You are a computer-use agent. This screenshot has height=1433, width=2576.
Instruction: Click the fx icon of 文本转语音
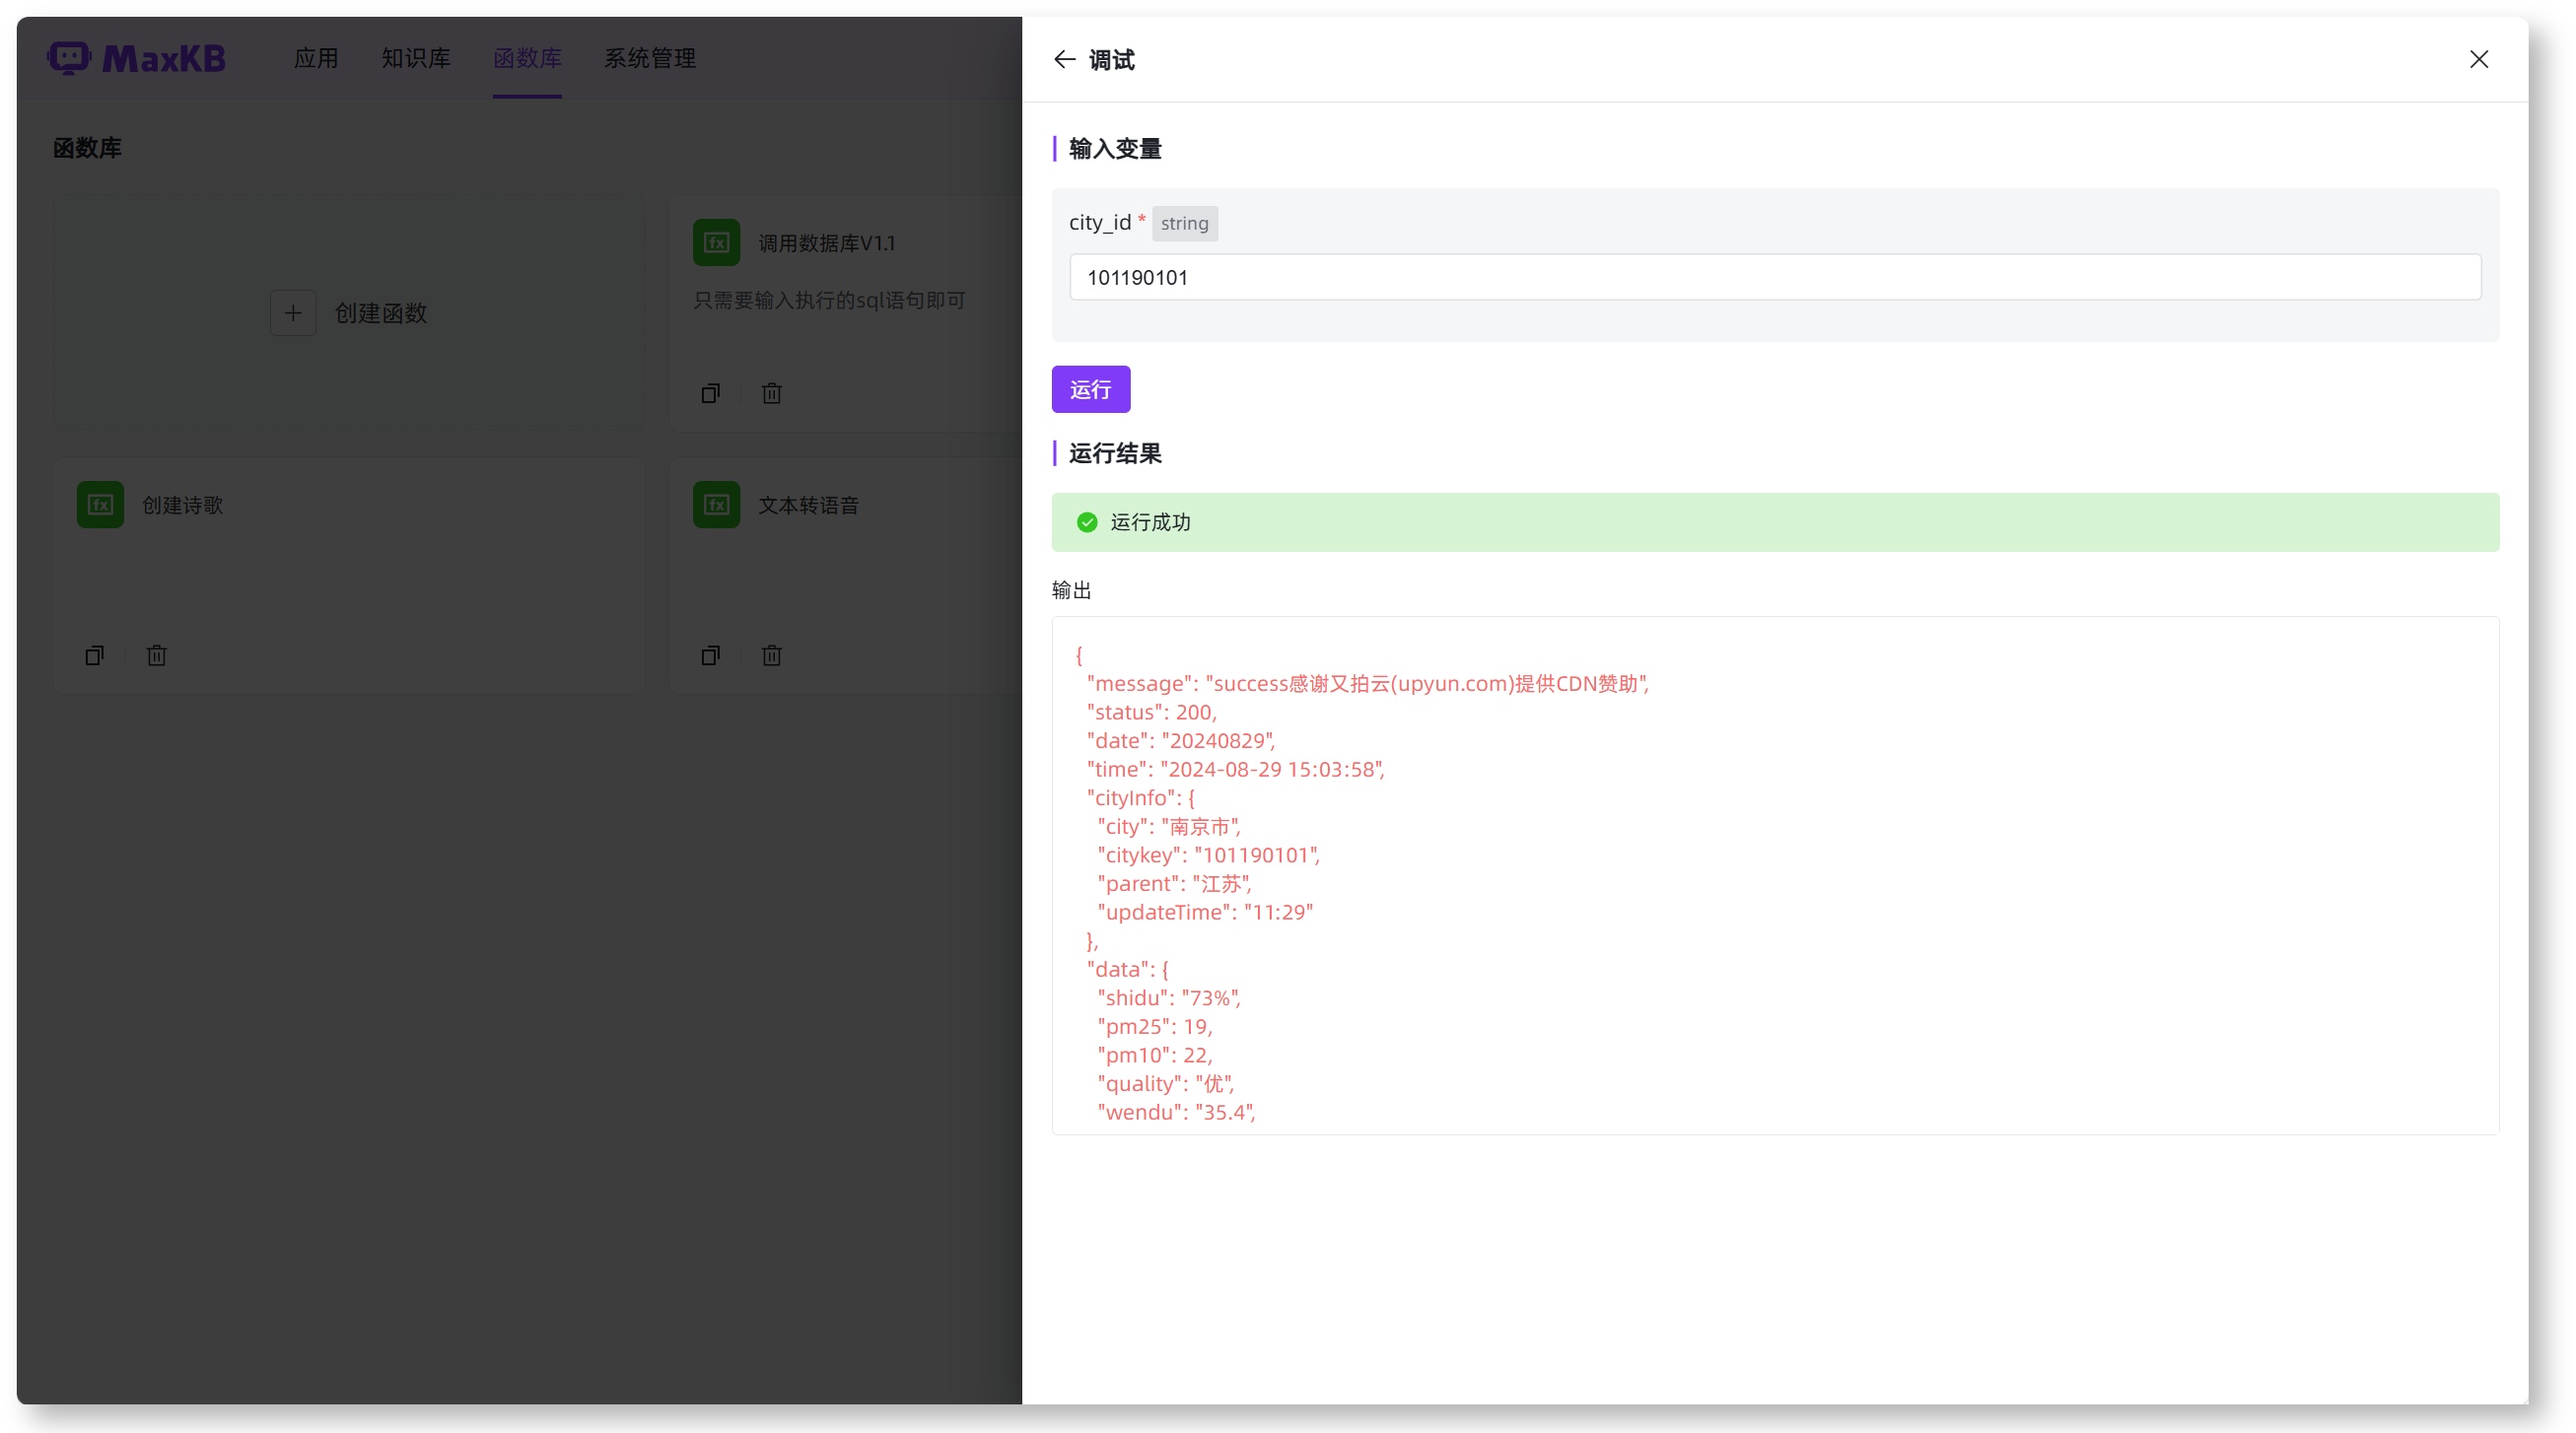(716, 504)
